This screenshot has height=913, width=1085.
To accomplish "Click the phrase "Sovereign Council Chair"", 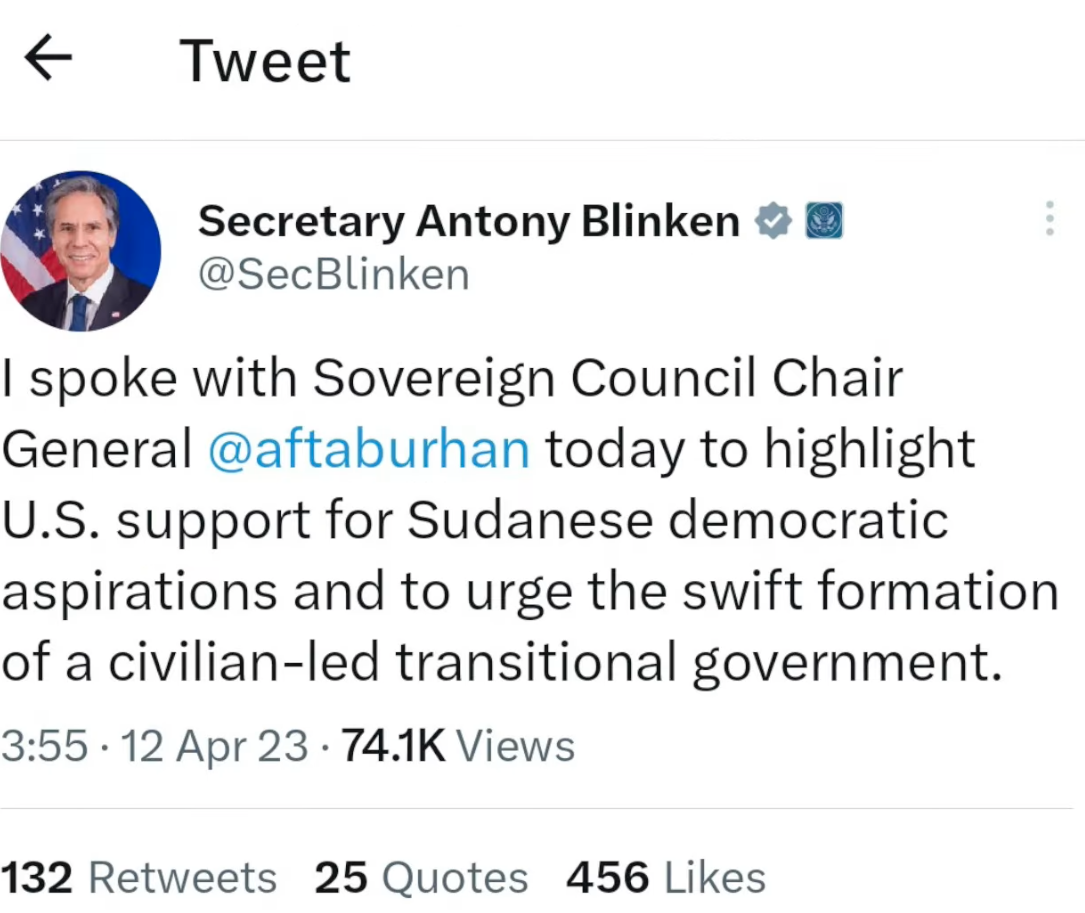I will (607, 378).
